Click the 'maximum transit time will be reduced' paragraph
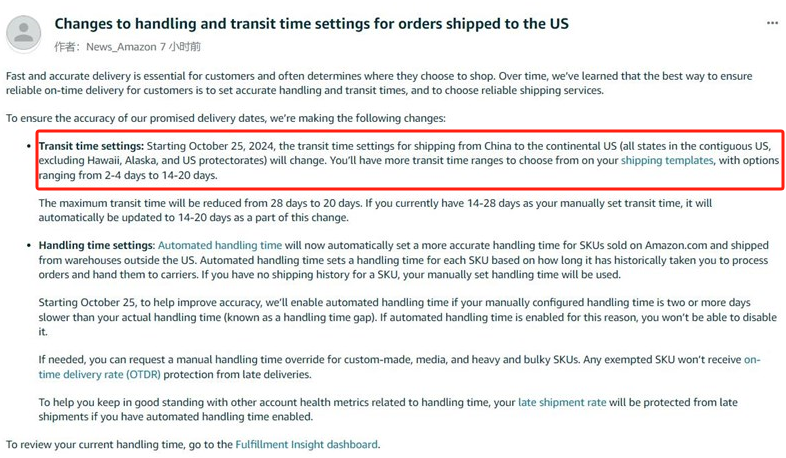This screenshot has height=458, width=786. (375, 210)
